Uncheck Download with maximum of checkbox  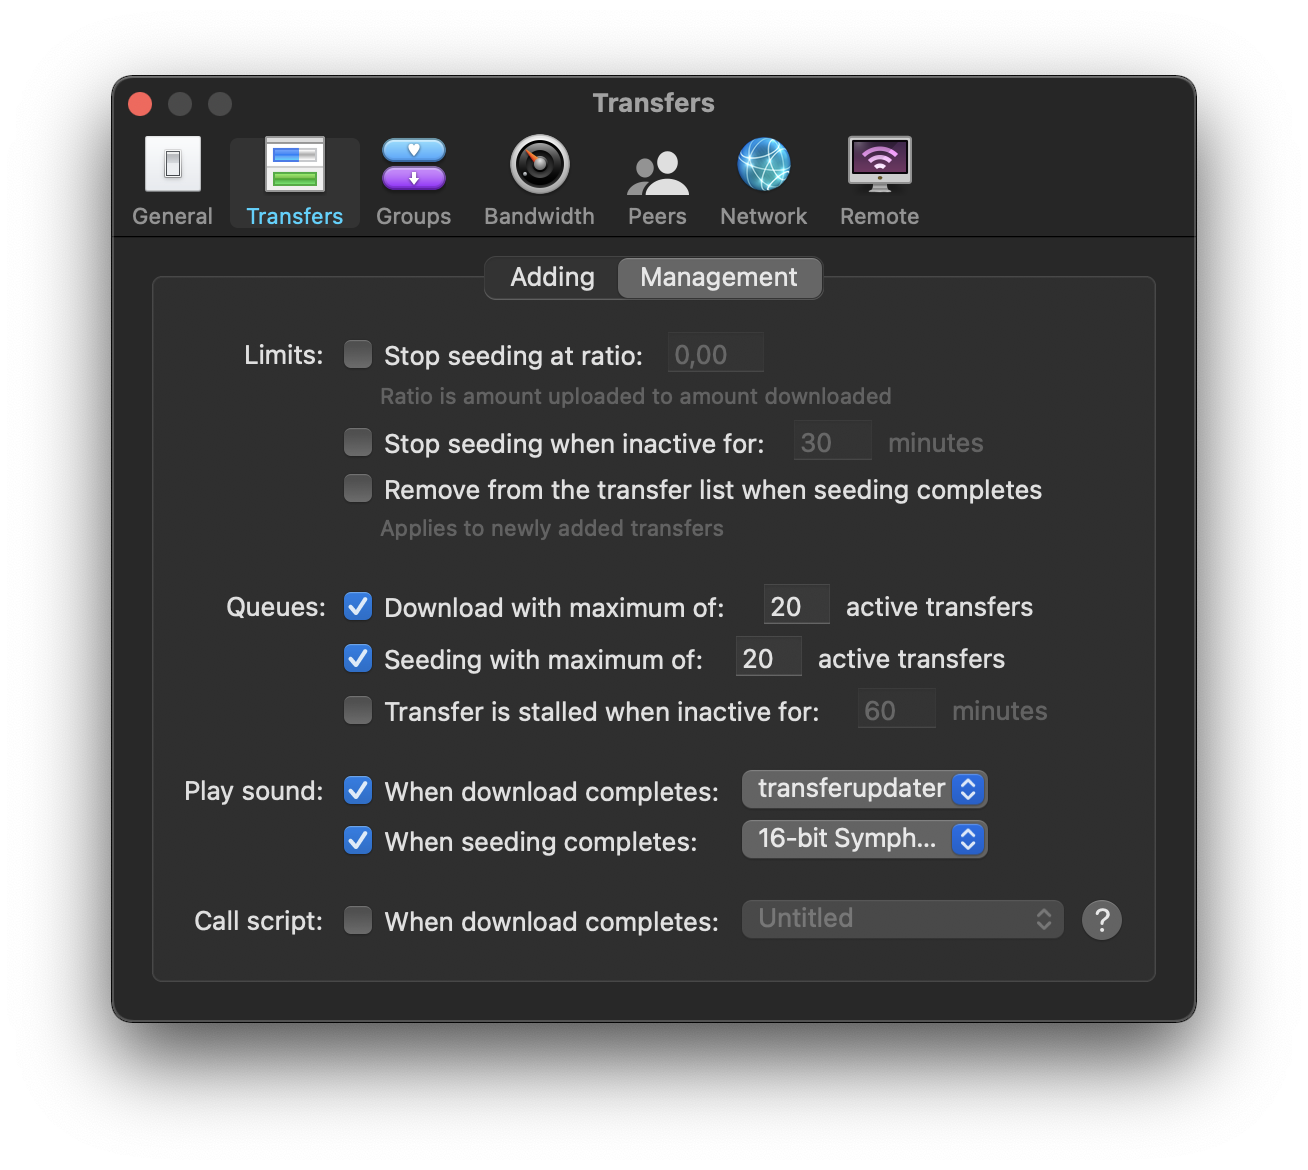point(358,607)
